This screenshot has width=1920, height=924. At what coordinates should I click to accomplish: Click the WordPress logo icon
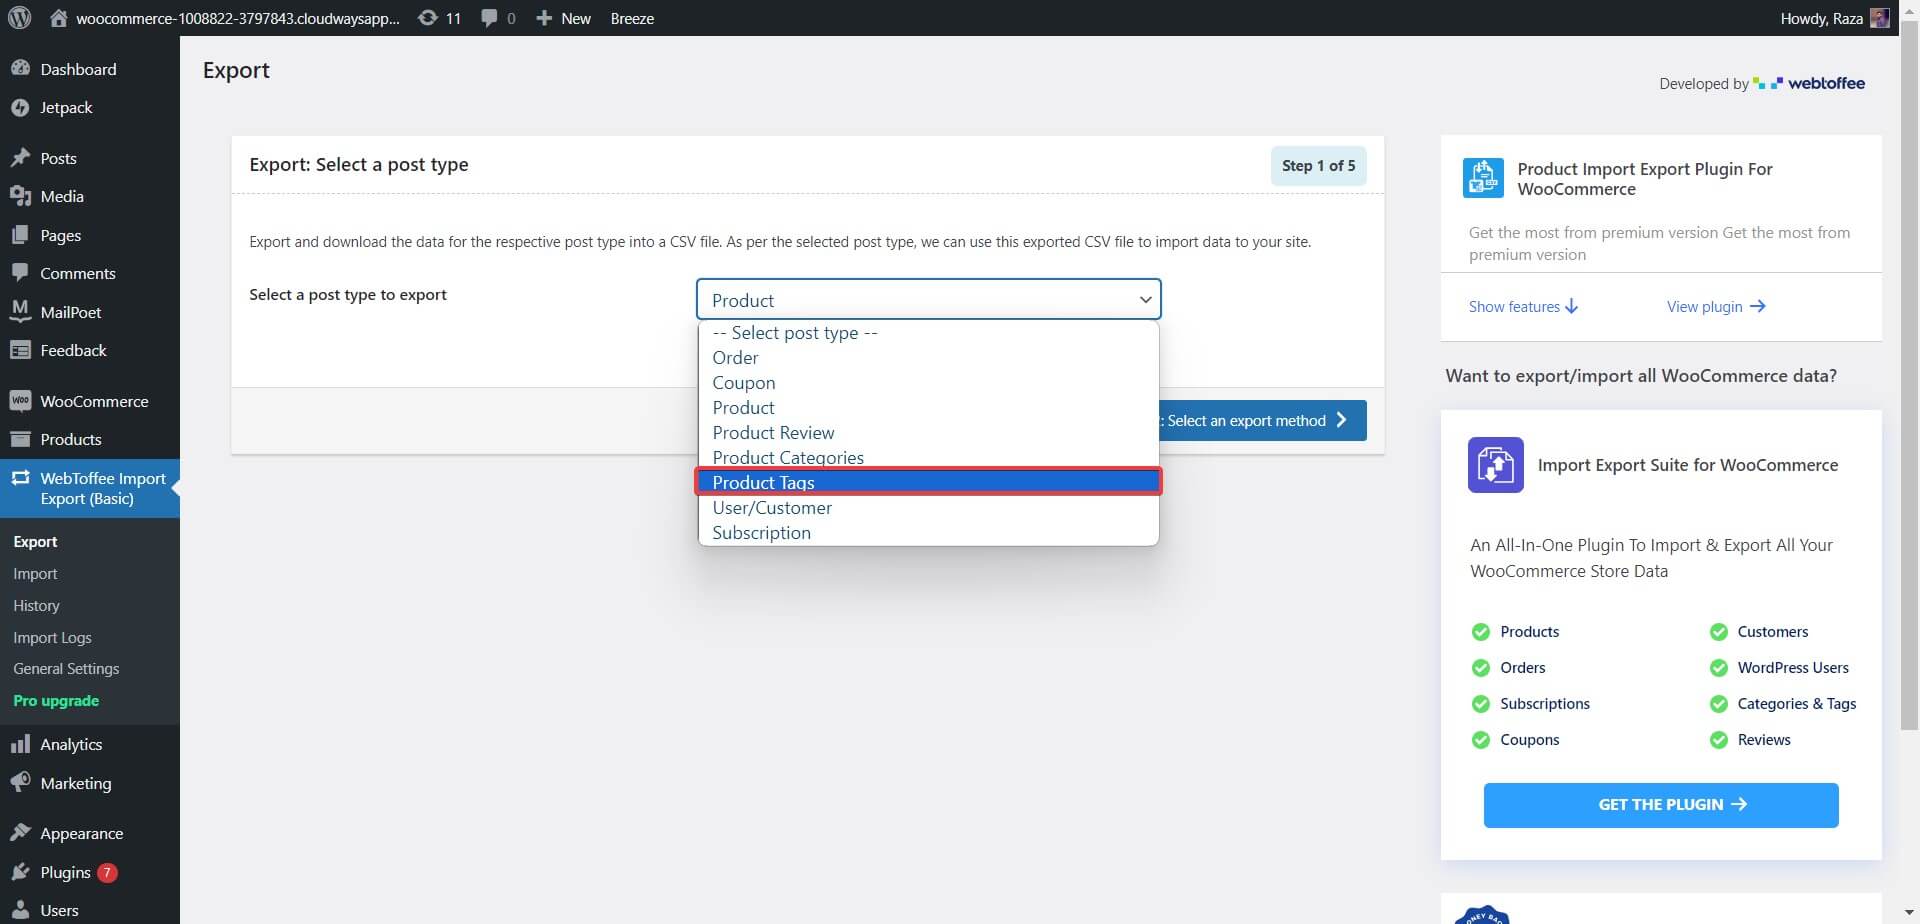pyautogui.click(x=20, y=18)
